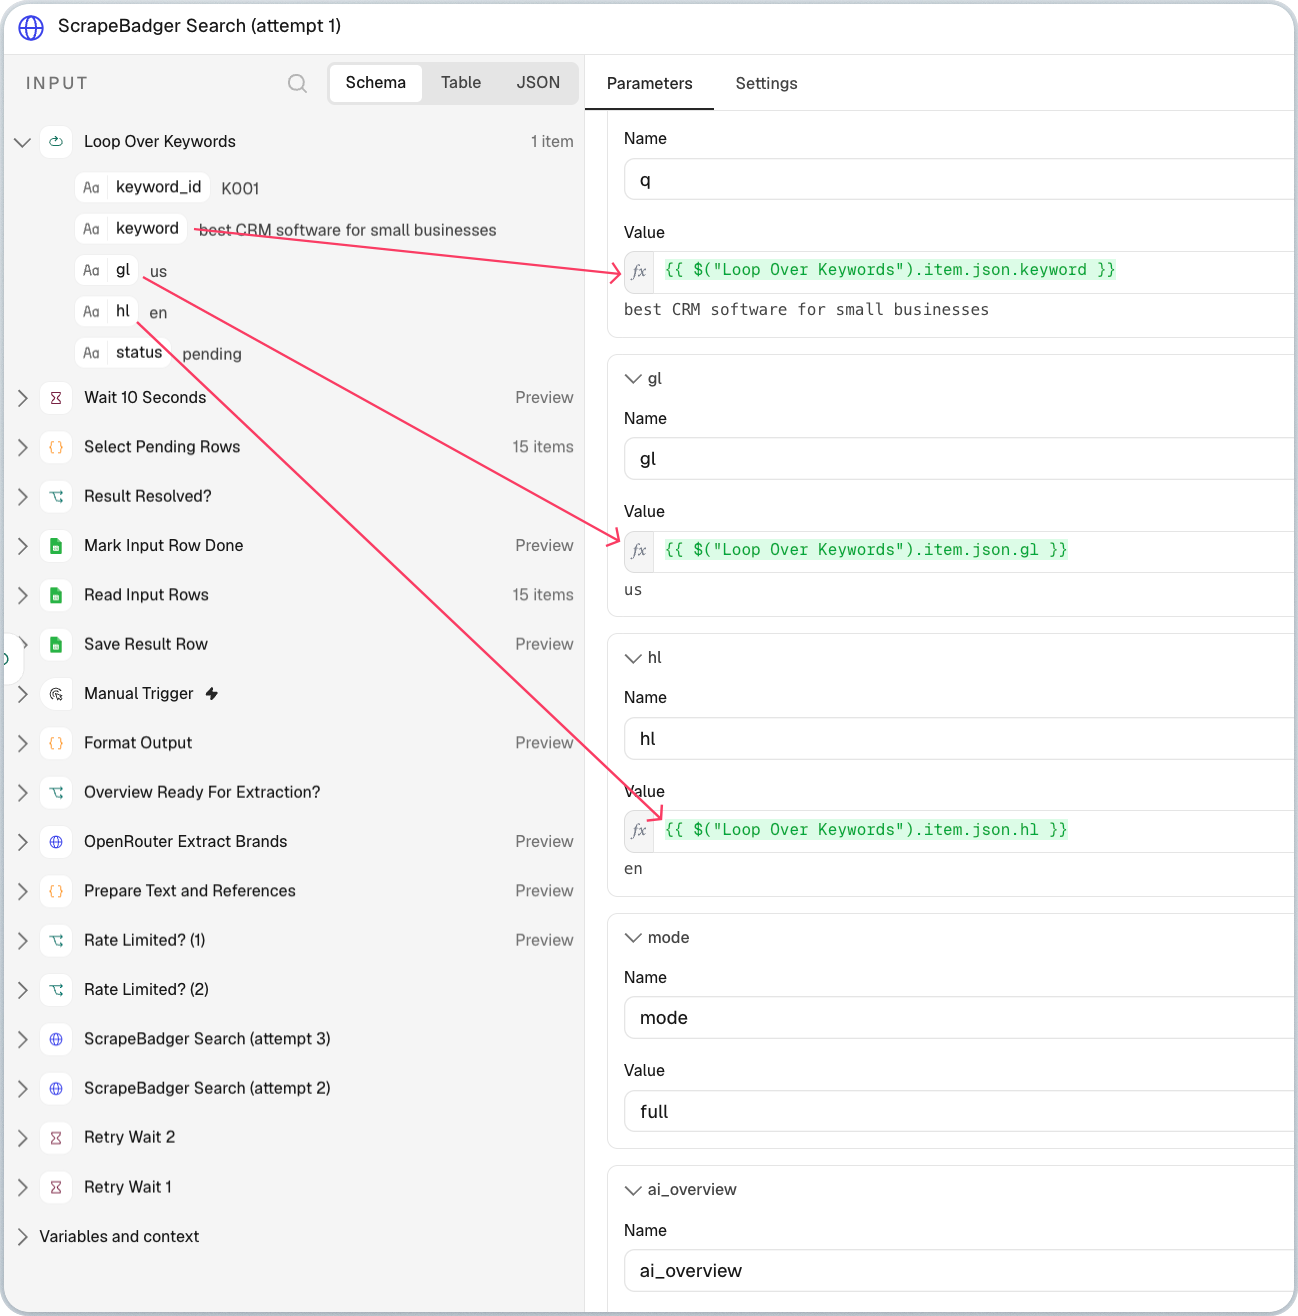This screenshot has height=1316, width=1298.
Task: Click the Loop Over Keywords node icon
Action: pos(56,142)
